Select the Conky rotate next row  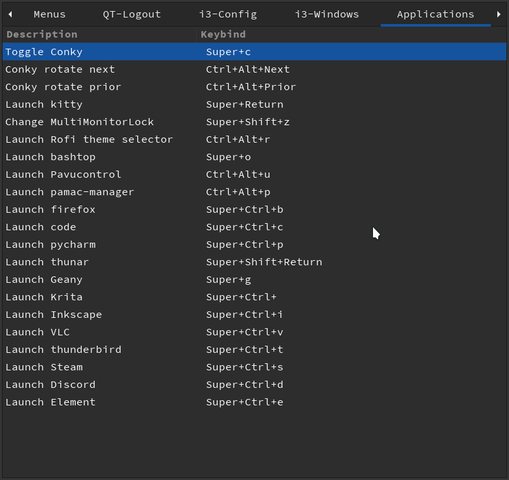click(254, 69)
